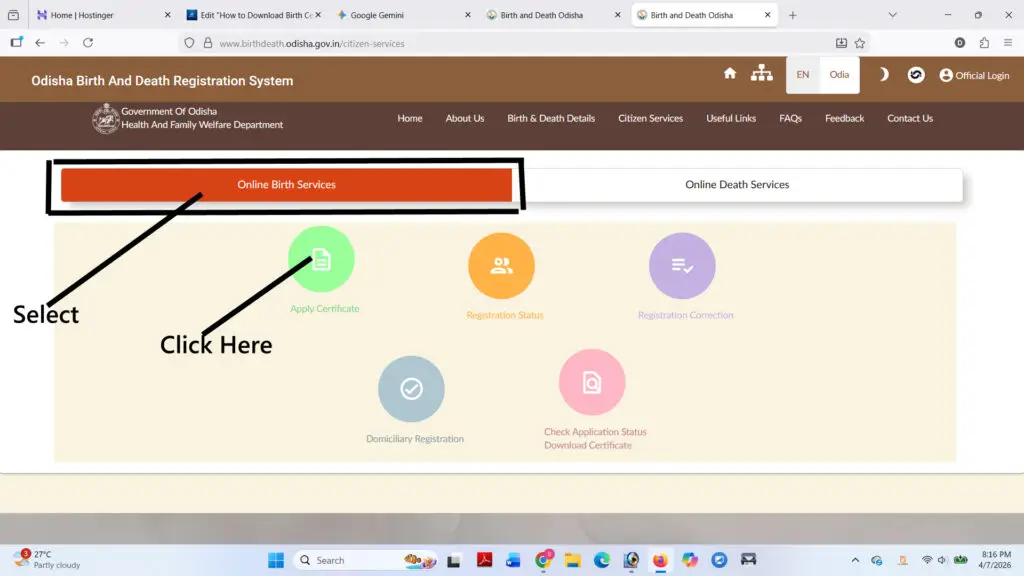1024x576 pixels.
Task: Click the browser reload button
Action: pos(88,43)
